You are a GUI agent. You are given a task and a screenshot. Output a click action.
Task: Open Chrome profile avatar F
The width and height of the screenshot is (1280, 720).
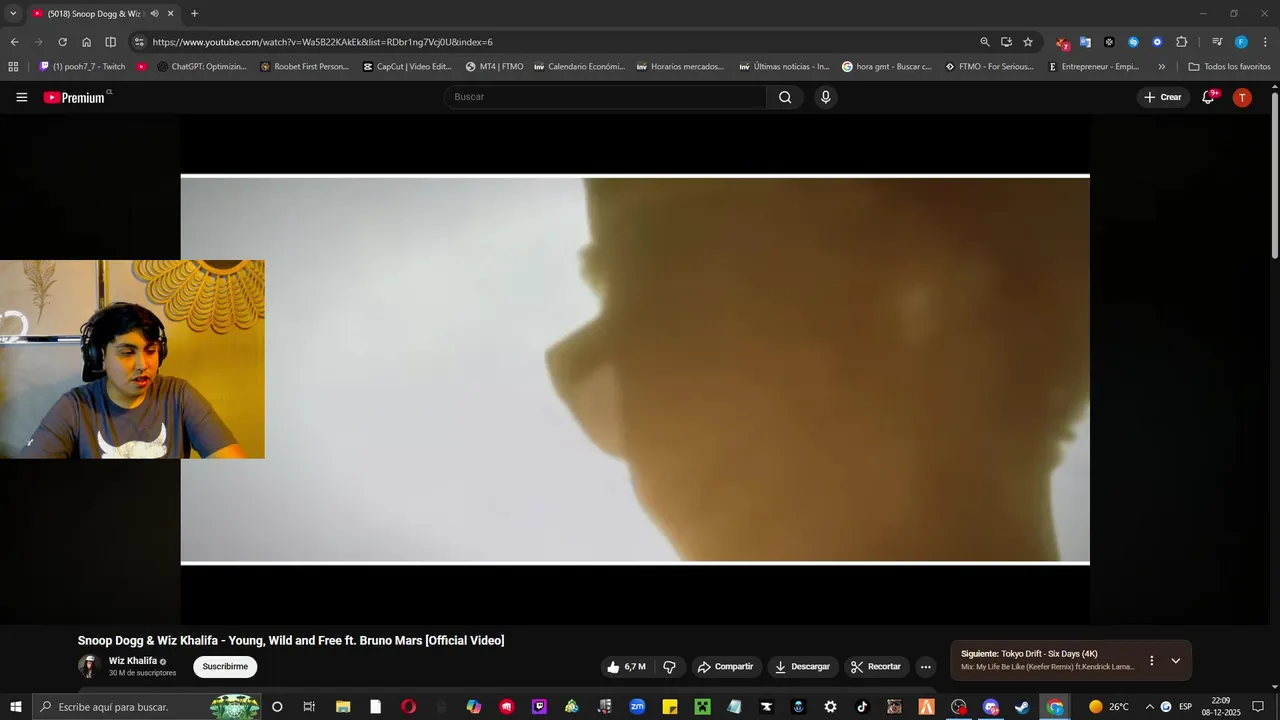click(1241, 42)
